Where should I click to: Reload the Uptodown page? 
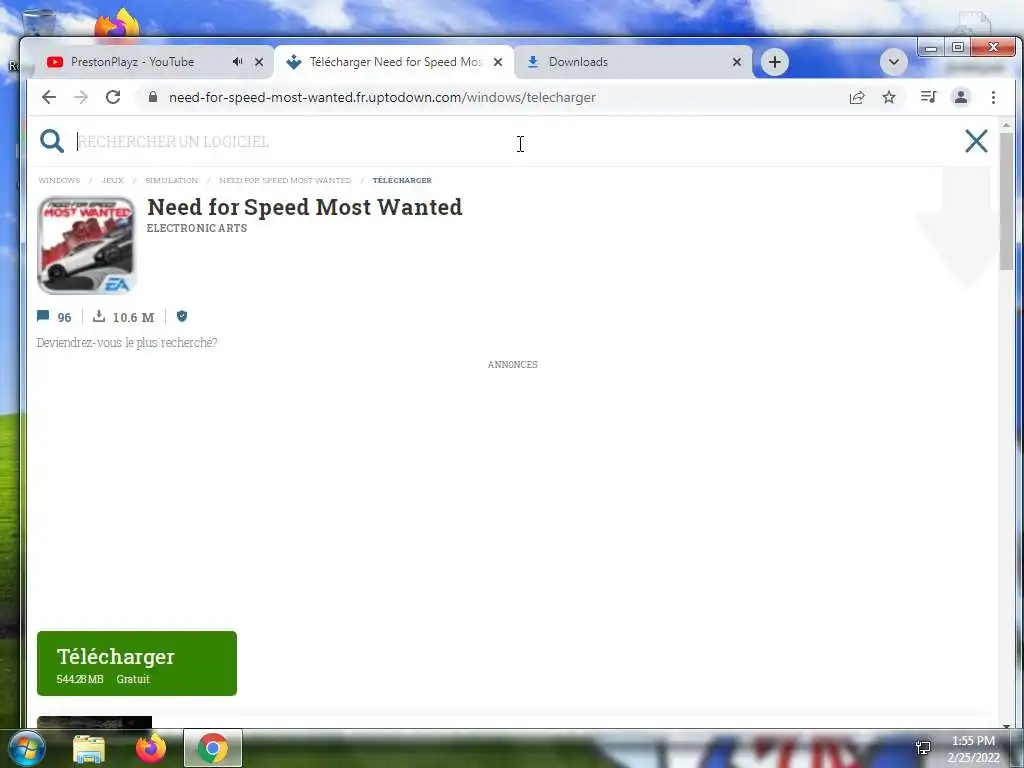113,97
